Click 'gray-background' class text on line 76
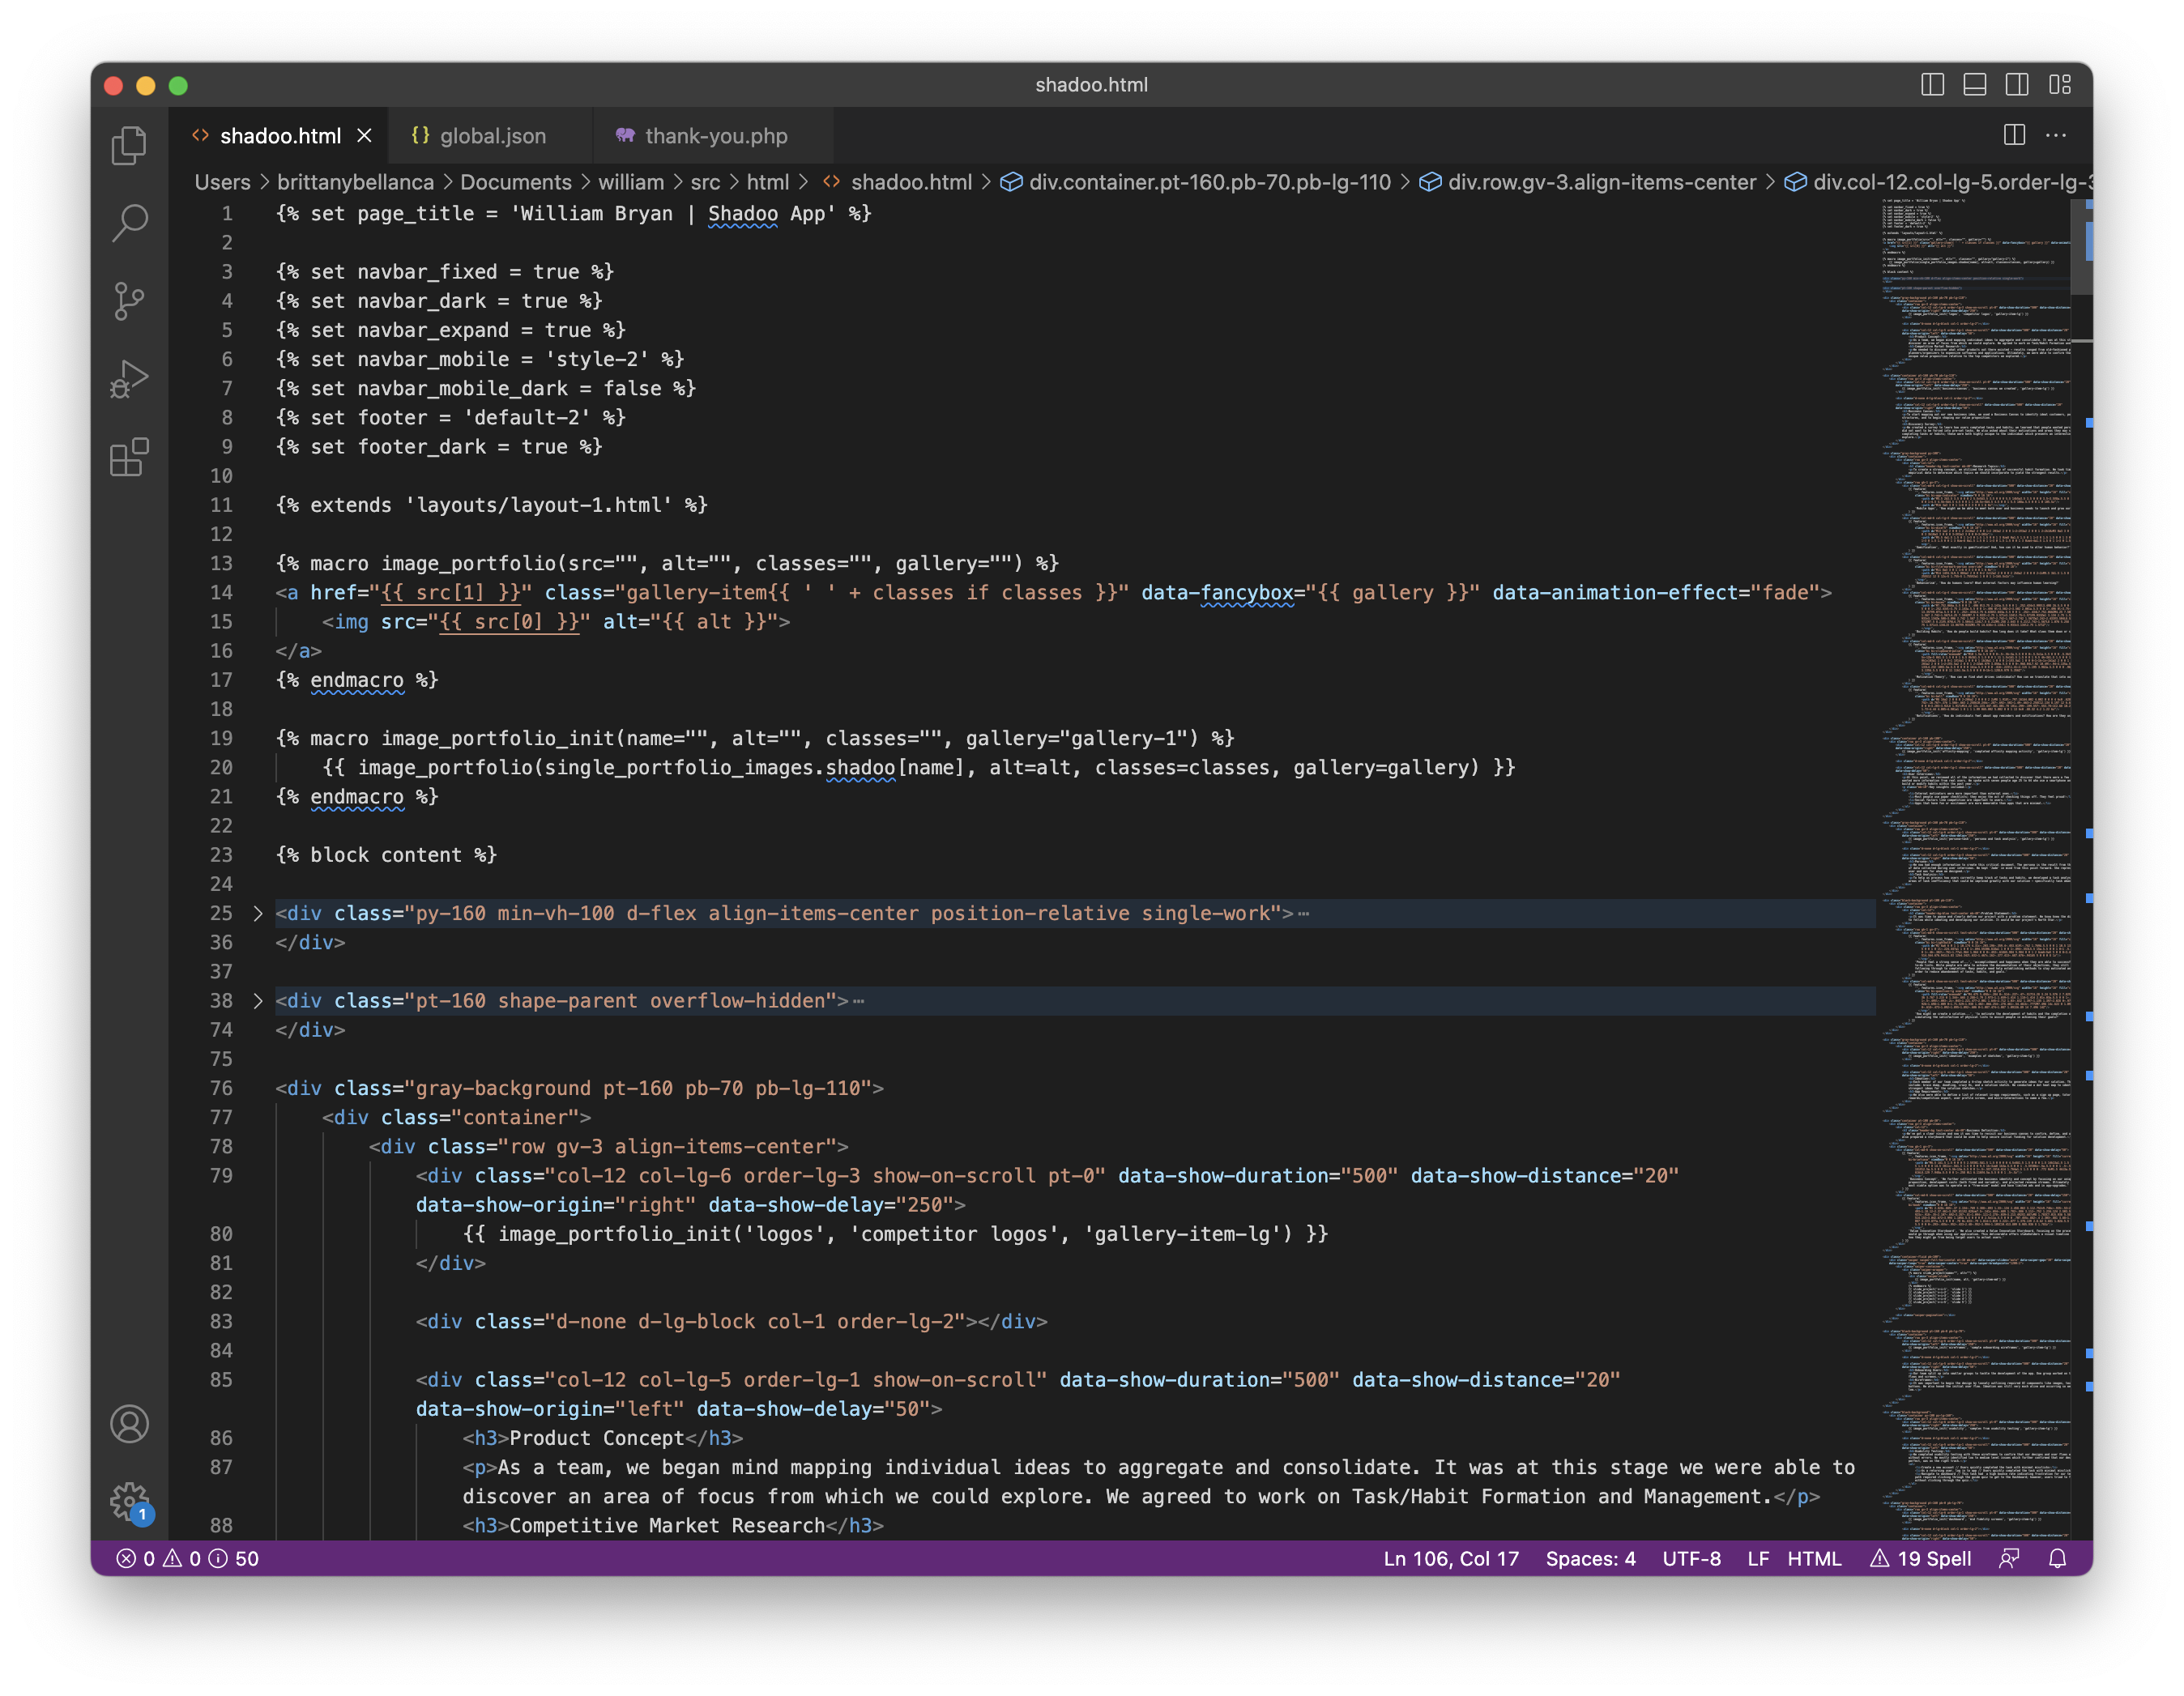This screenshot has width=2184, height=1696. click(503, 1088)
